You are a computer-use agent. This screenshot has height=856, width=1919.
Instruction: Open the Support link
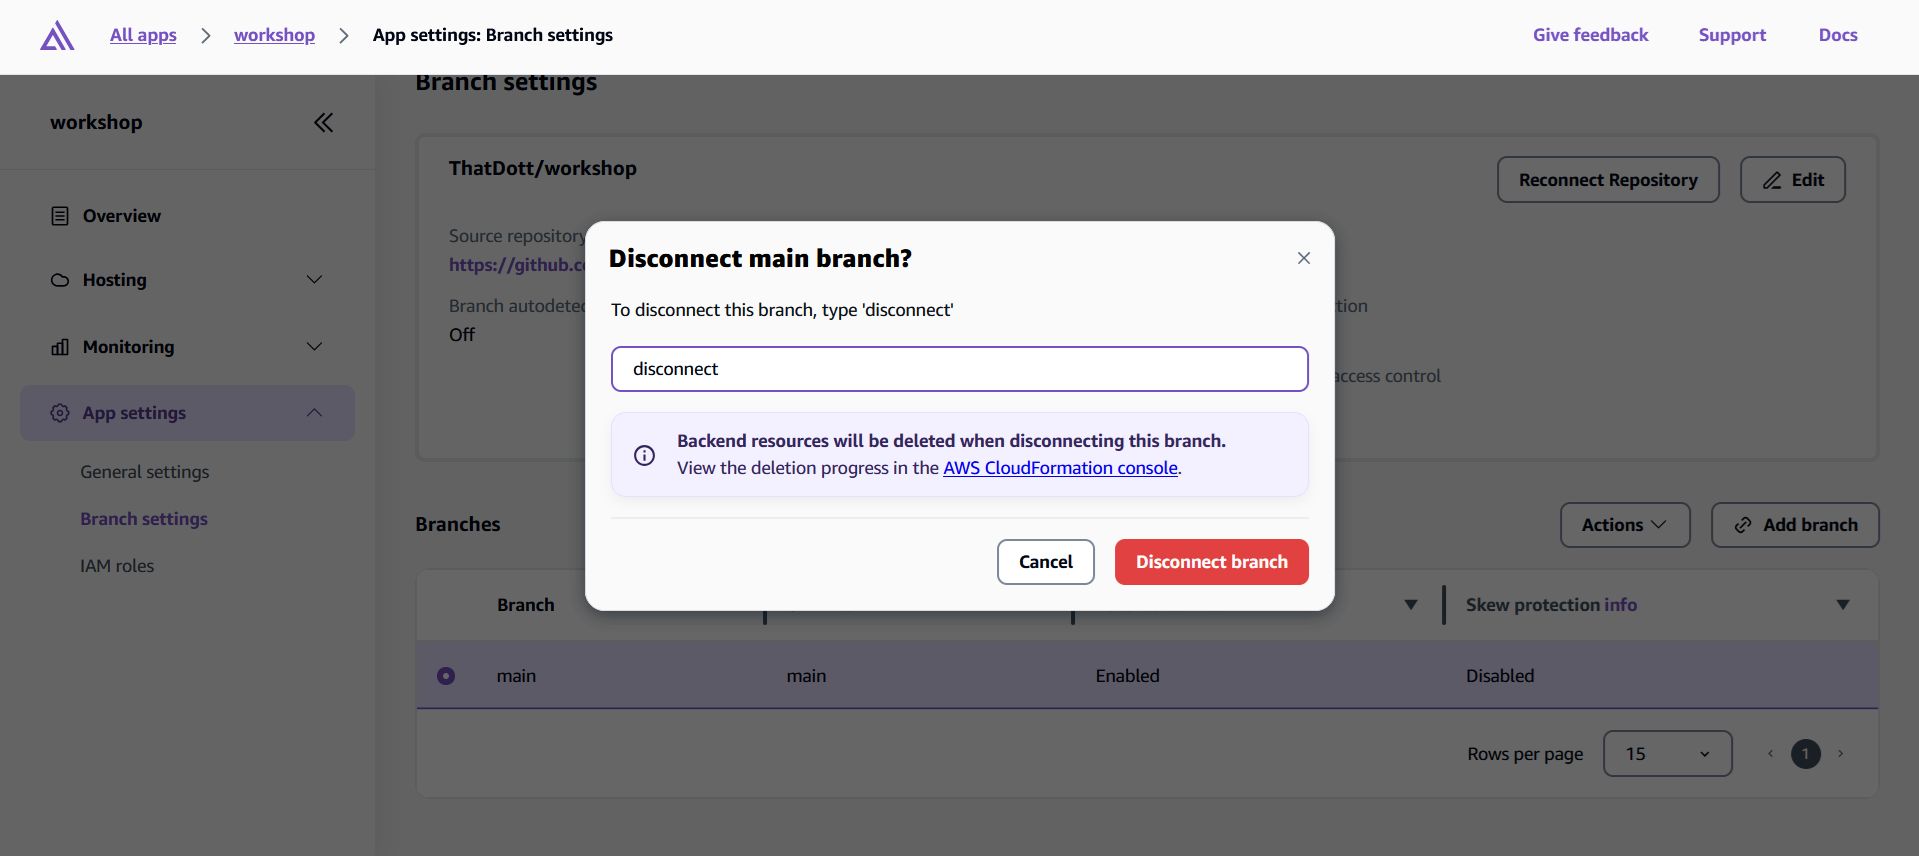click(x=1732, y=35)
